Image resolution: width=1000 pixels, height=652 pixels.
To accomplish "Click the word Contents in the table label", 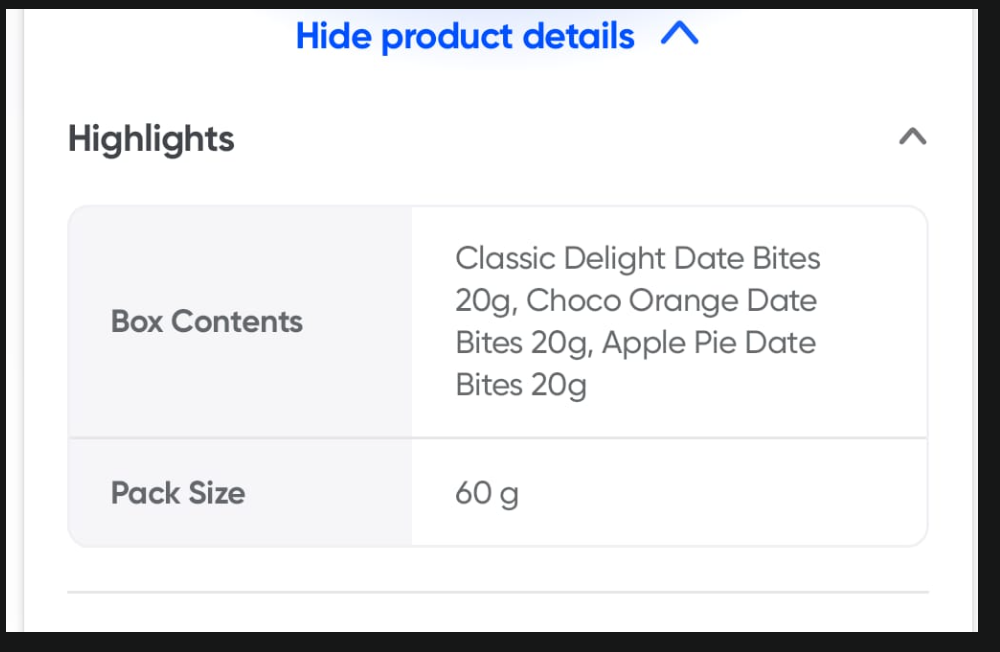I will [x=237, y=321].
